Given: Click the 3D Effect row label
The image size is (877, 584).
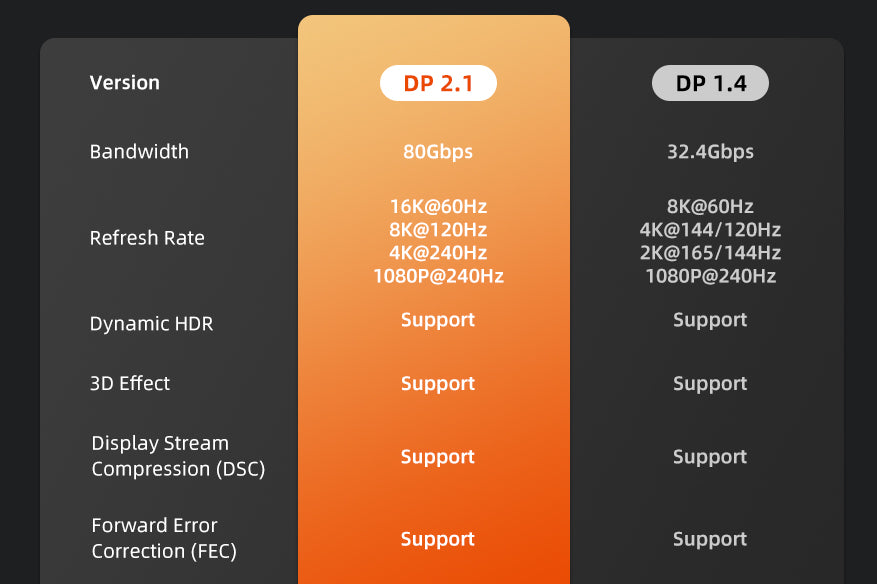Looking at the screenshot, I should click(x=130, y=384).
